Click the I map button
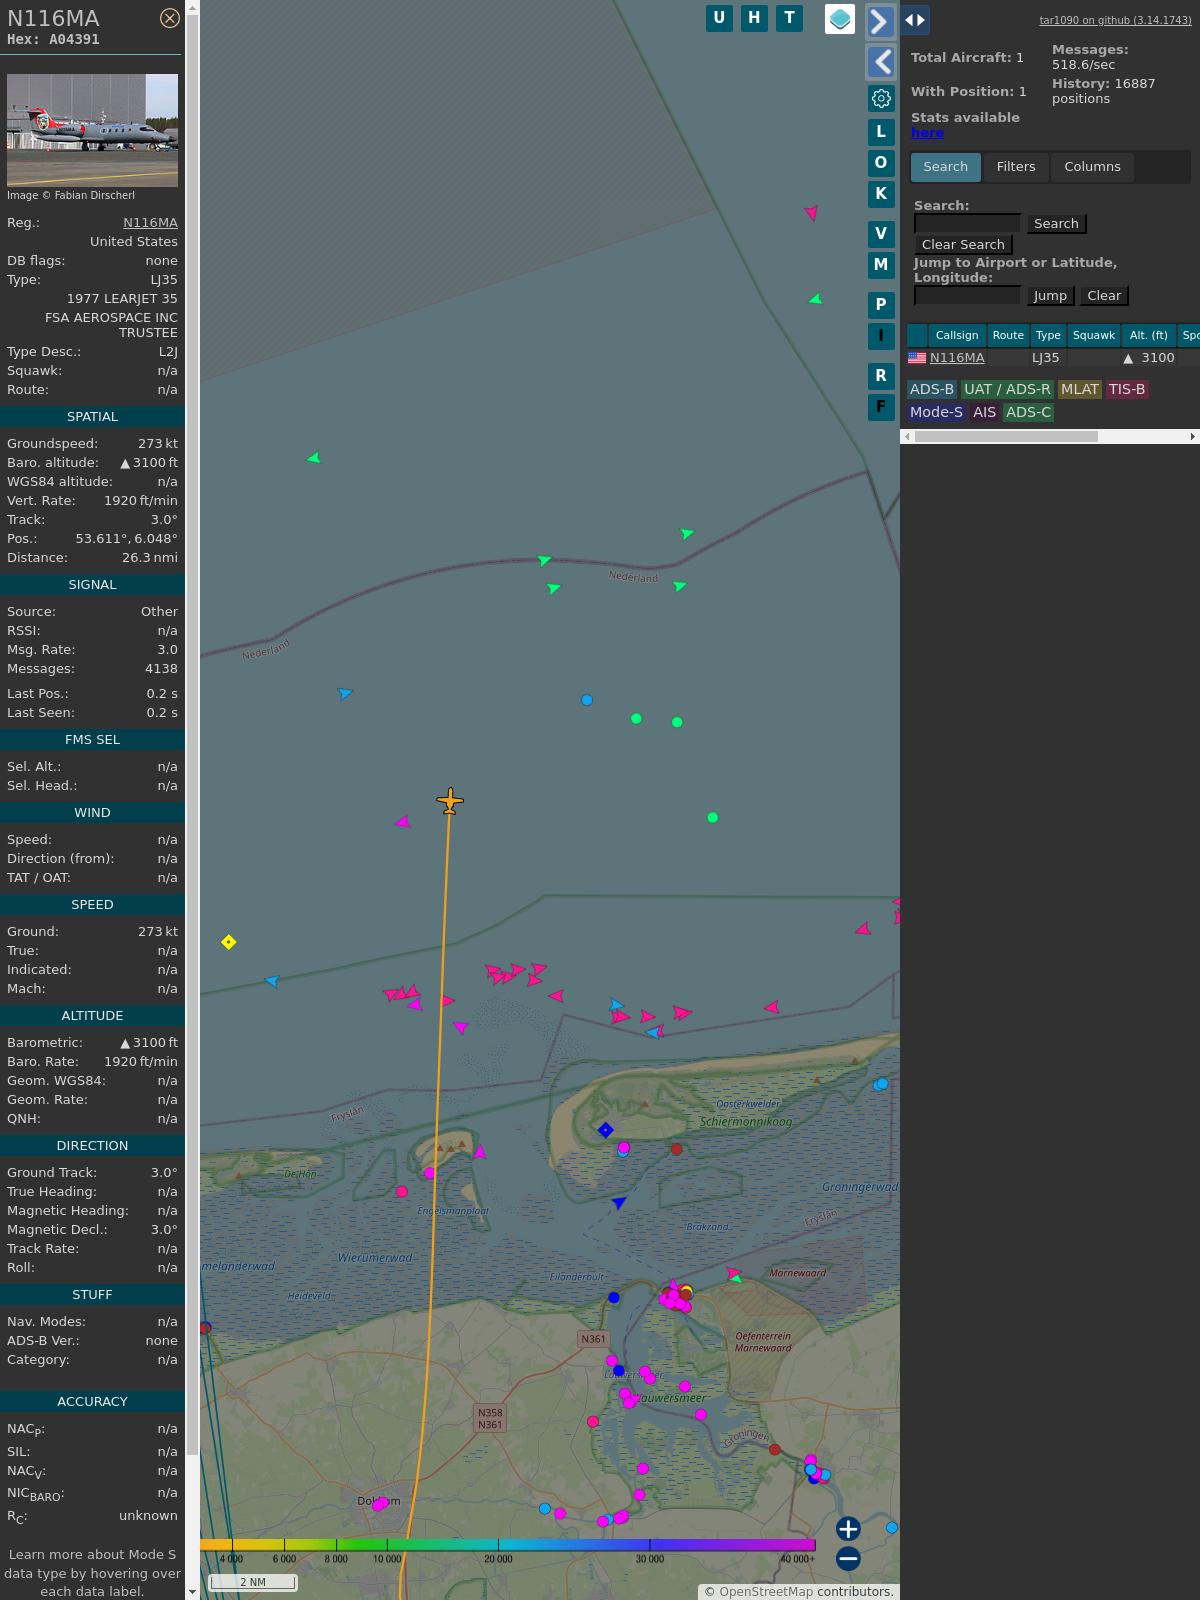 tap(881, 336)
